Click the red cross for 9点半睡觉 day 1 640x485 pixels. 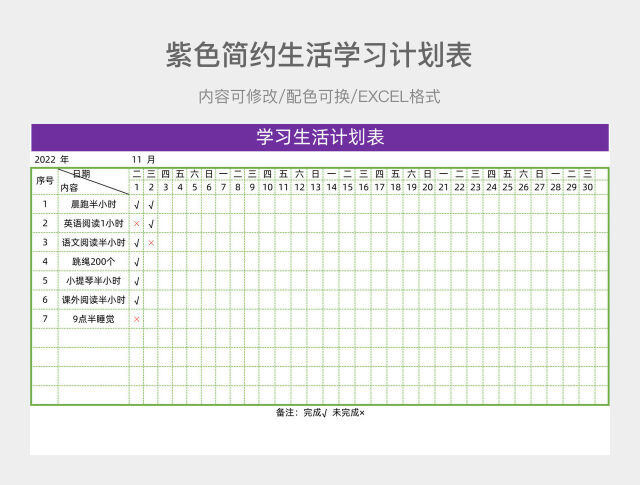(x=137, y=319)
